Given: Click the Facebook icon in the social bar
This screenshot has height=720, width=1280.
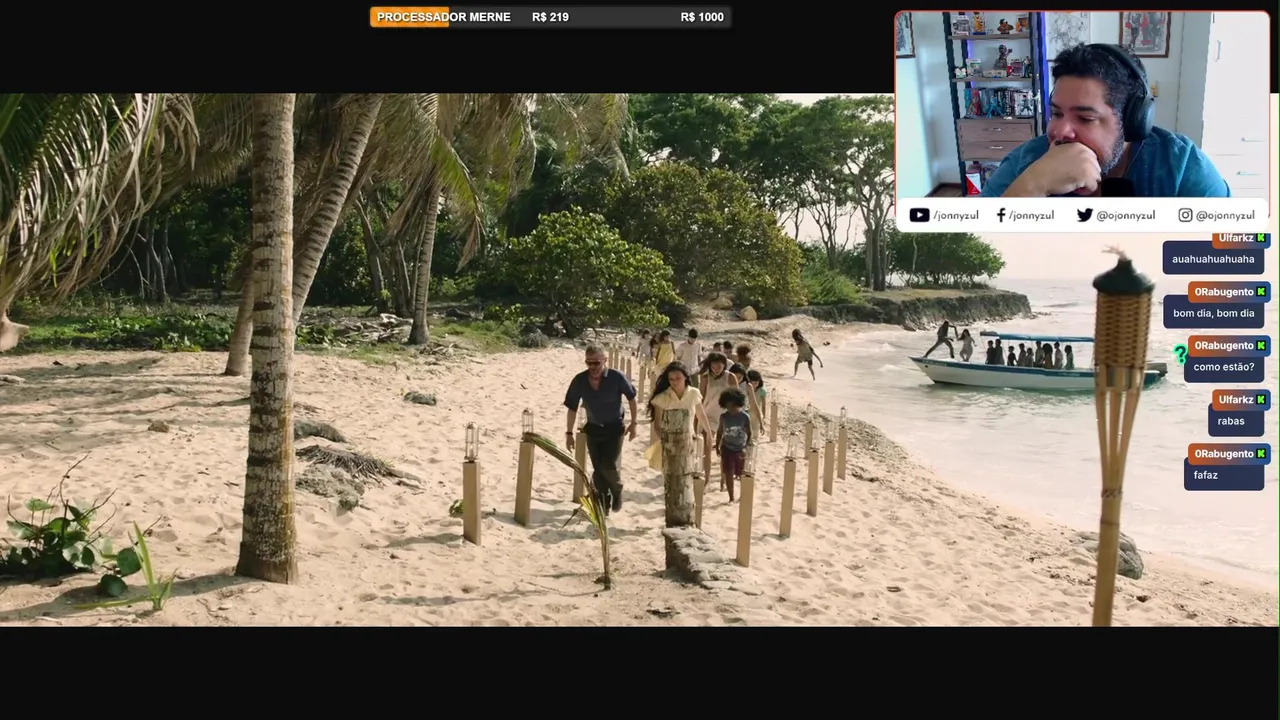Looking at the screenshot, I should click(x=1001, y=215).
